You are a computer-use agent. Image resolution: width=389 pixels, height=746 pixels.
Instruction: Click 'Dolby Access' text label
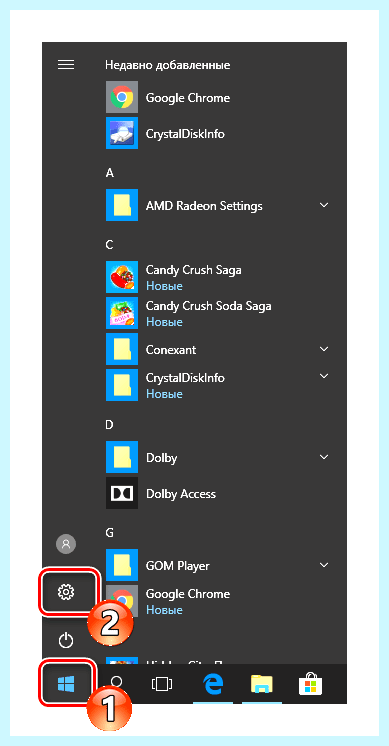click(181, 494)
